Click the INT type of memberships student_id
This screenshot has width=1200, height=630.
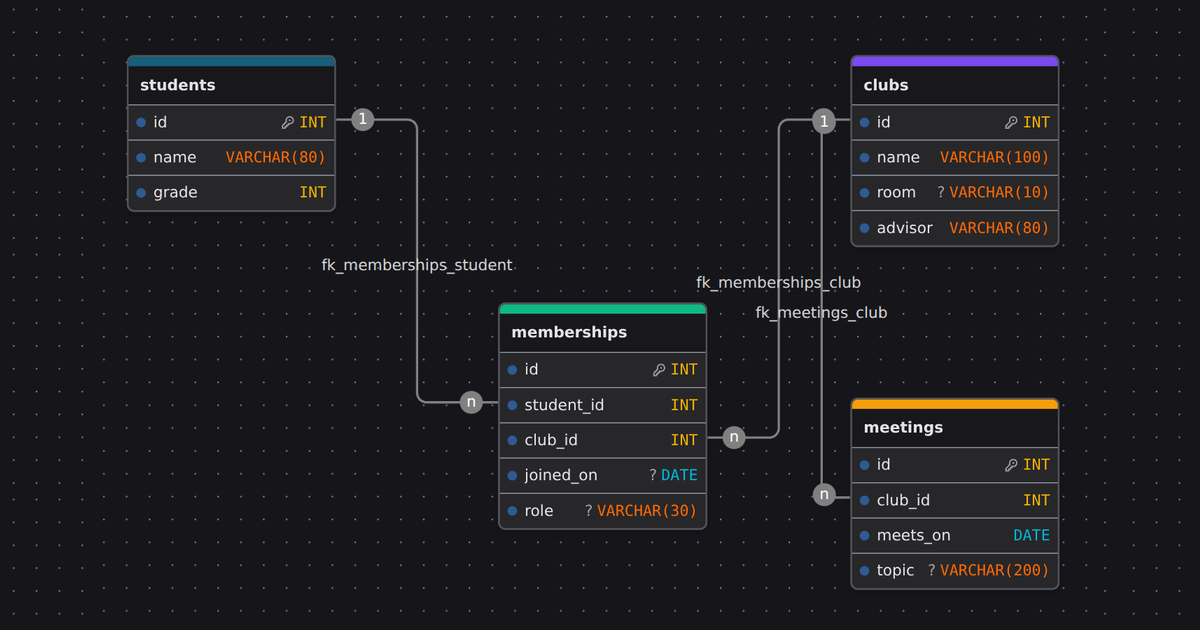coord(684,405)
